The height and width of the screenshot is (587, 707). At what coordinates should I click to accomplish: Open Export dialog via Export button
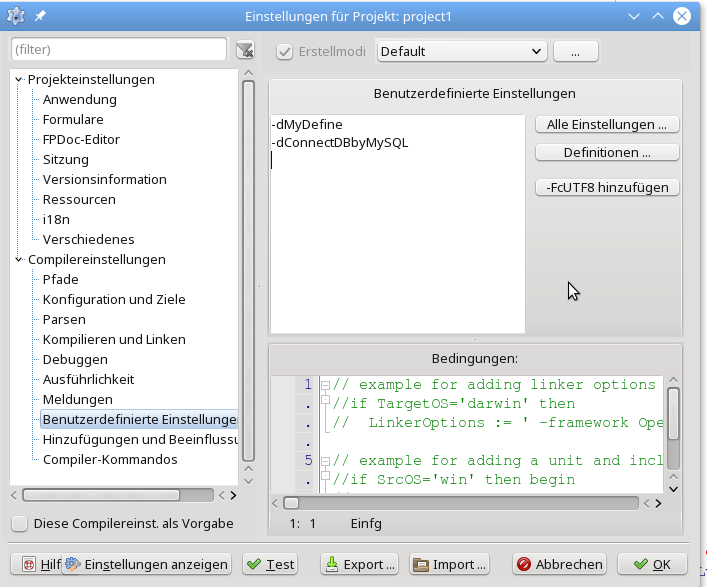(x=360, y=564)
